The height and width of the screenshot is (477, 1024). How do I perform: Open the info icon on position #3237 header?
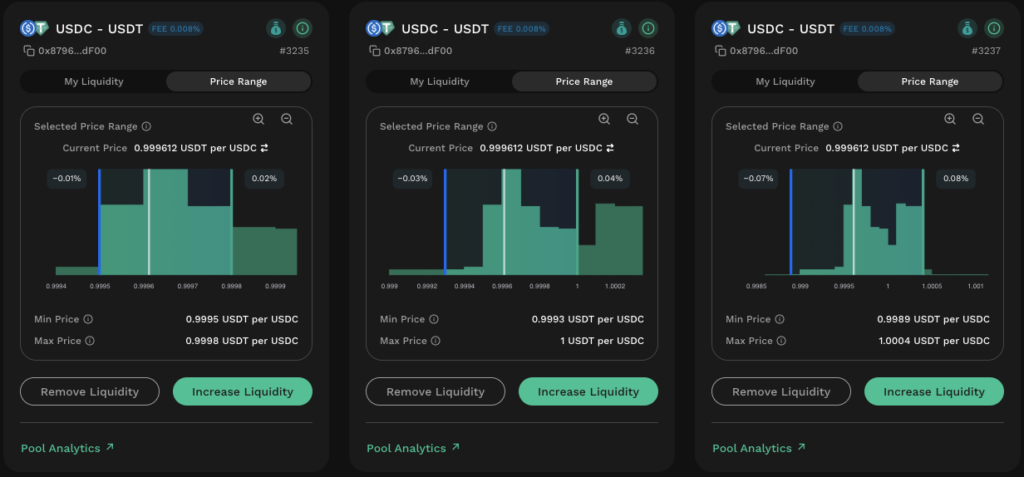pos(993,28)
